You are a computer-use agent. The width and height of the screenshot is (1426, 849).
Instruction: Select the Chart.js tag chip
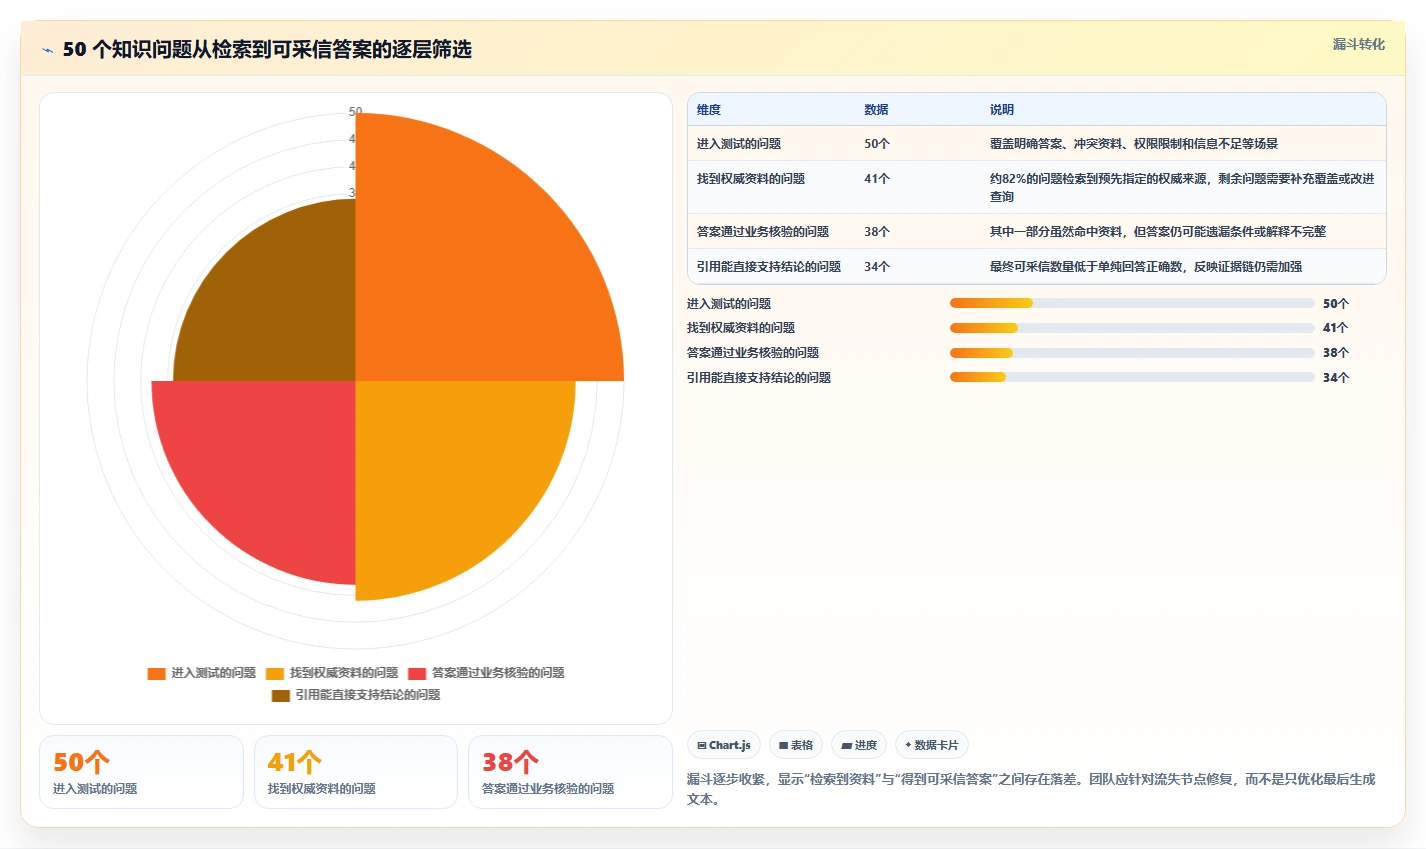(x=724, y=745)
